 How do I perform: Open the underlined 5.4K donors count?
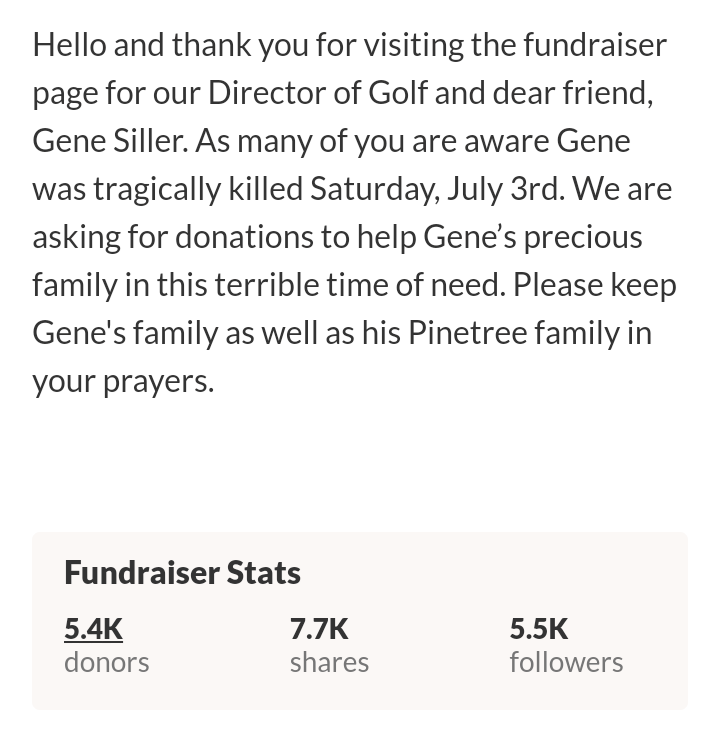click(x=93, y=629)
